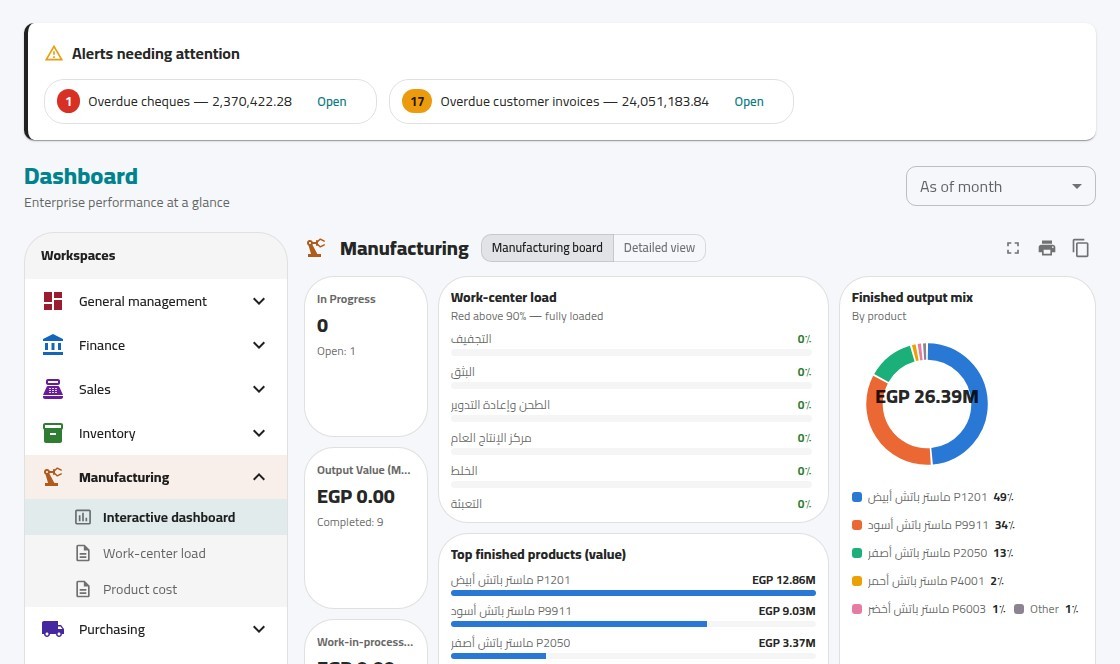Open the Work-center load report

pyautogui.click(x=156, y=553)
